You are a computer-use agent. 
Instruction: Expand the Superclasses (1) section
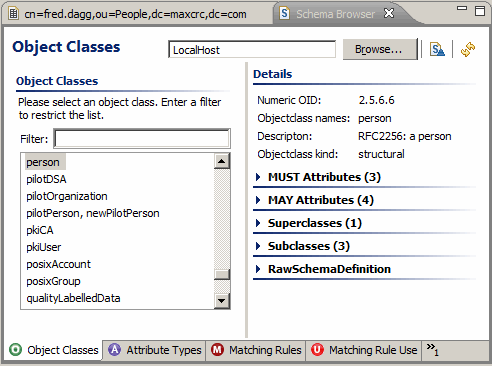click(x=258, y=223)
